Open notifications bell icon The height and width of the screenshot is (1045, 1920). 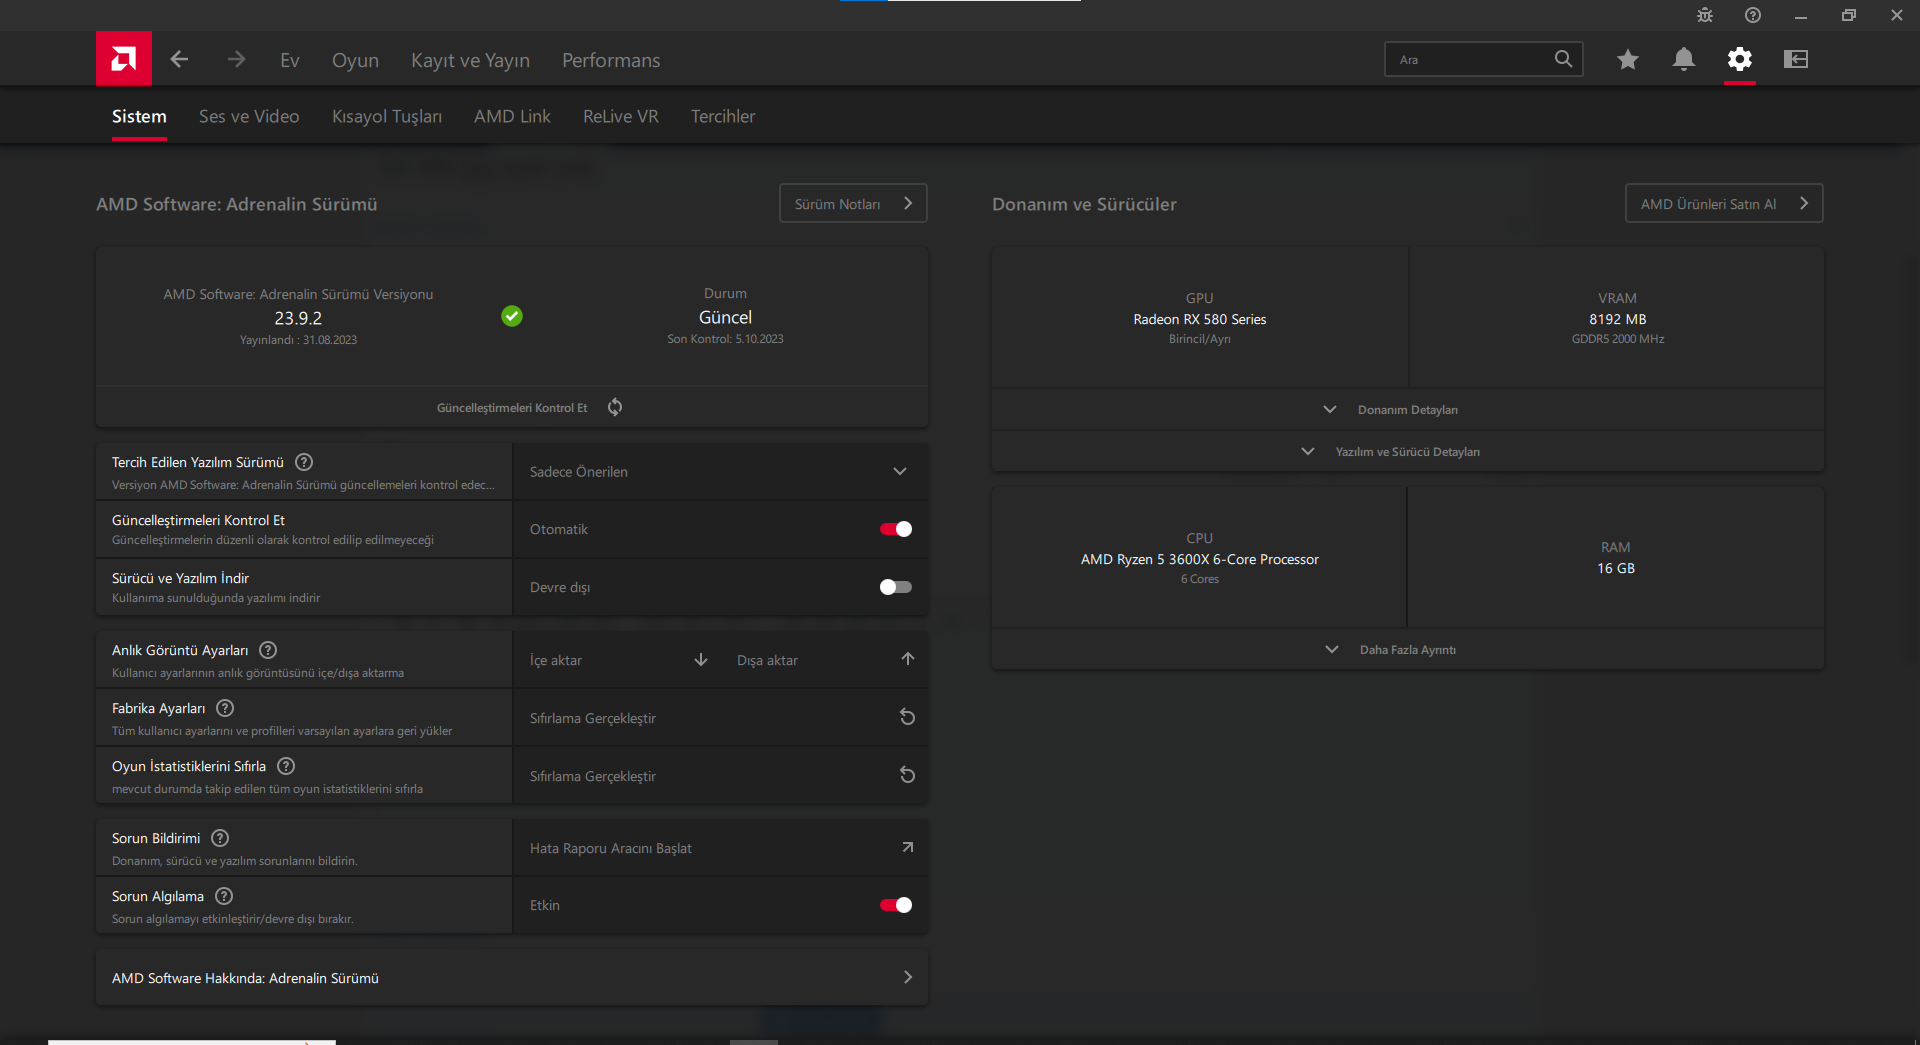(1684, 60)
